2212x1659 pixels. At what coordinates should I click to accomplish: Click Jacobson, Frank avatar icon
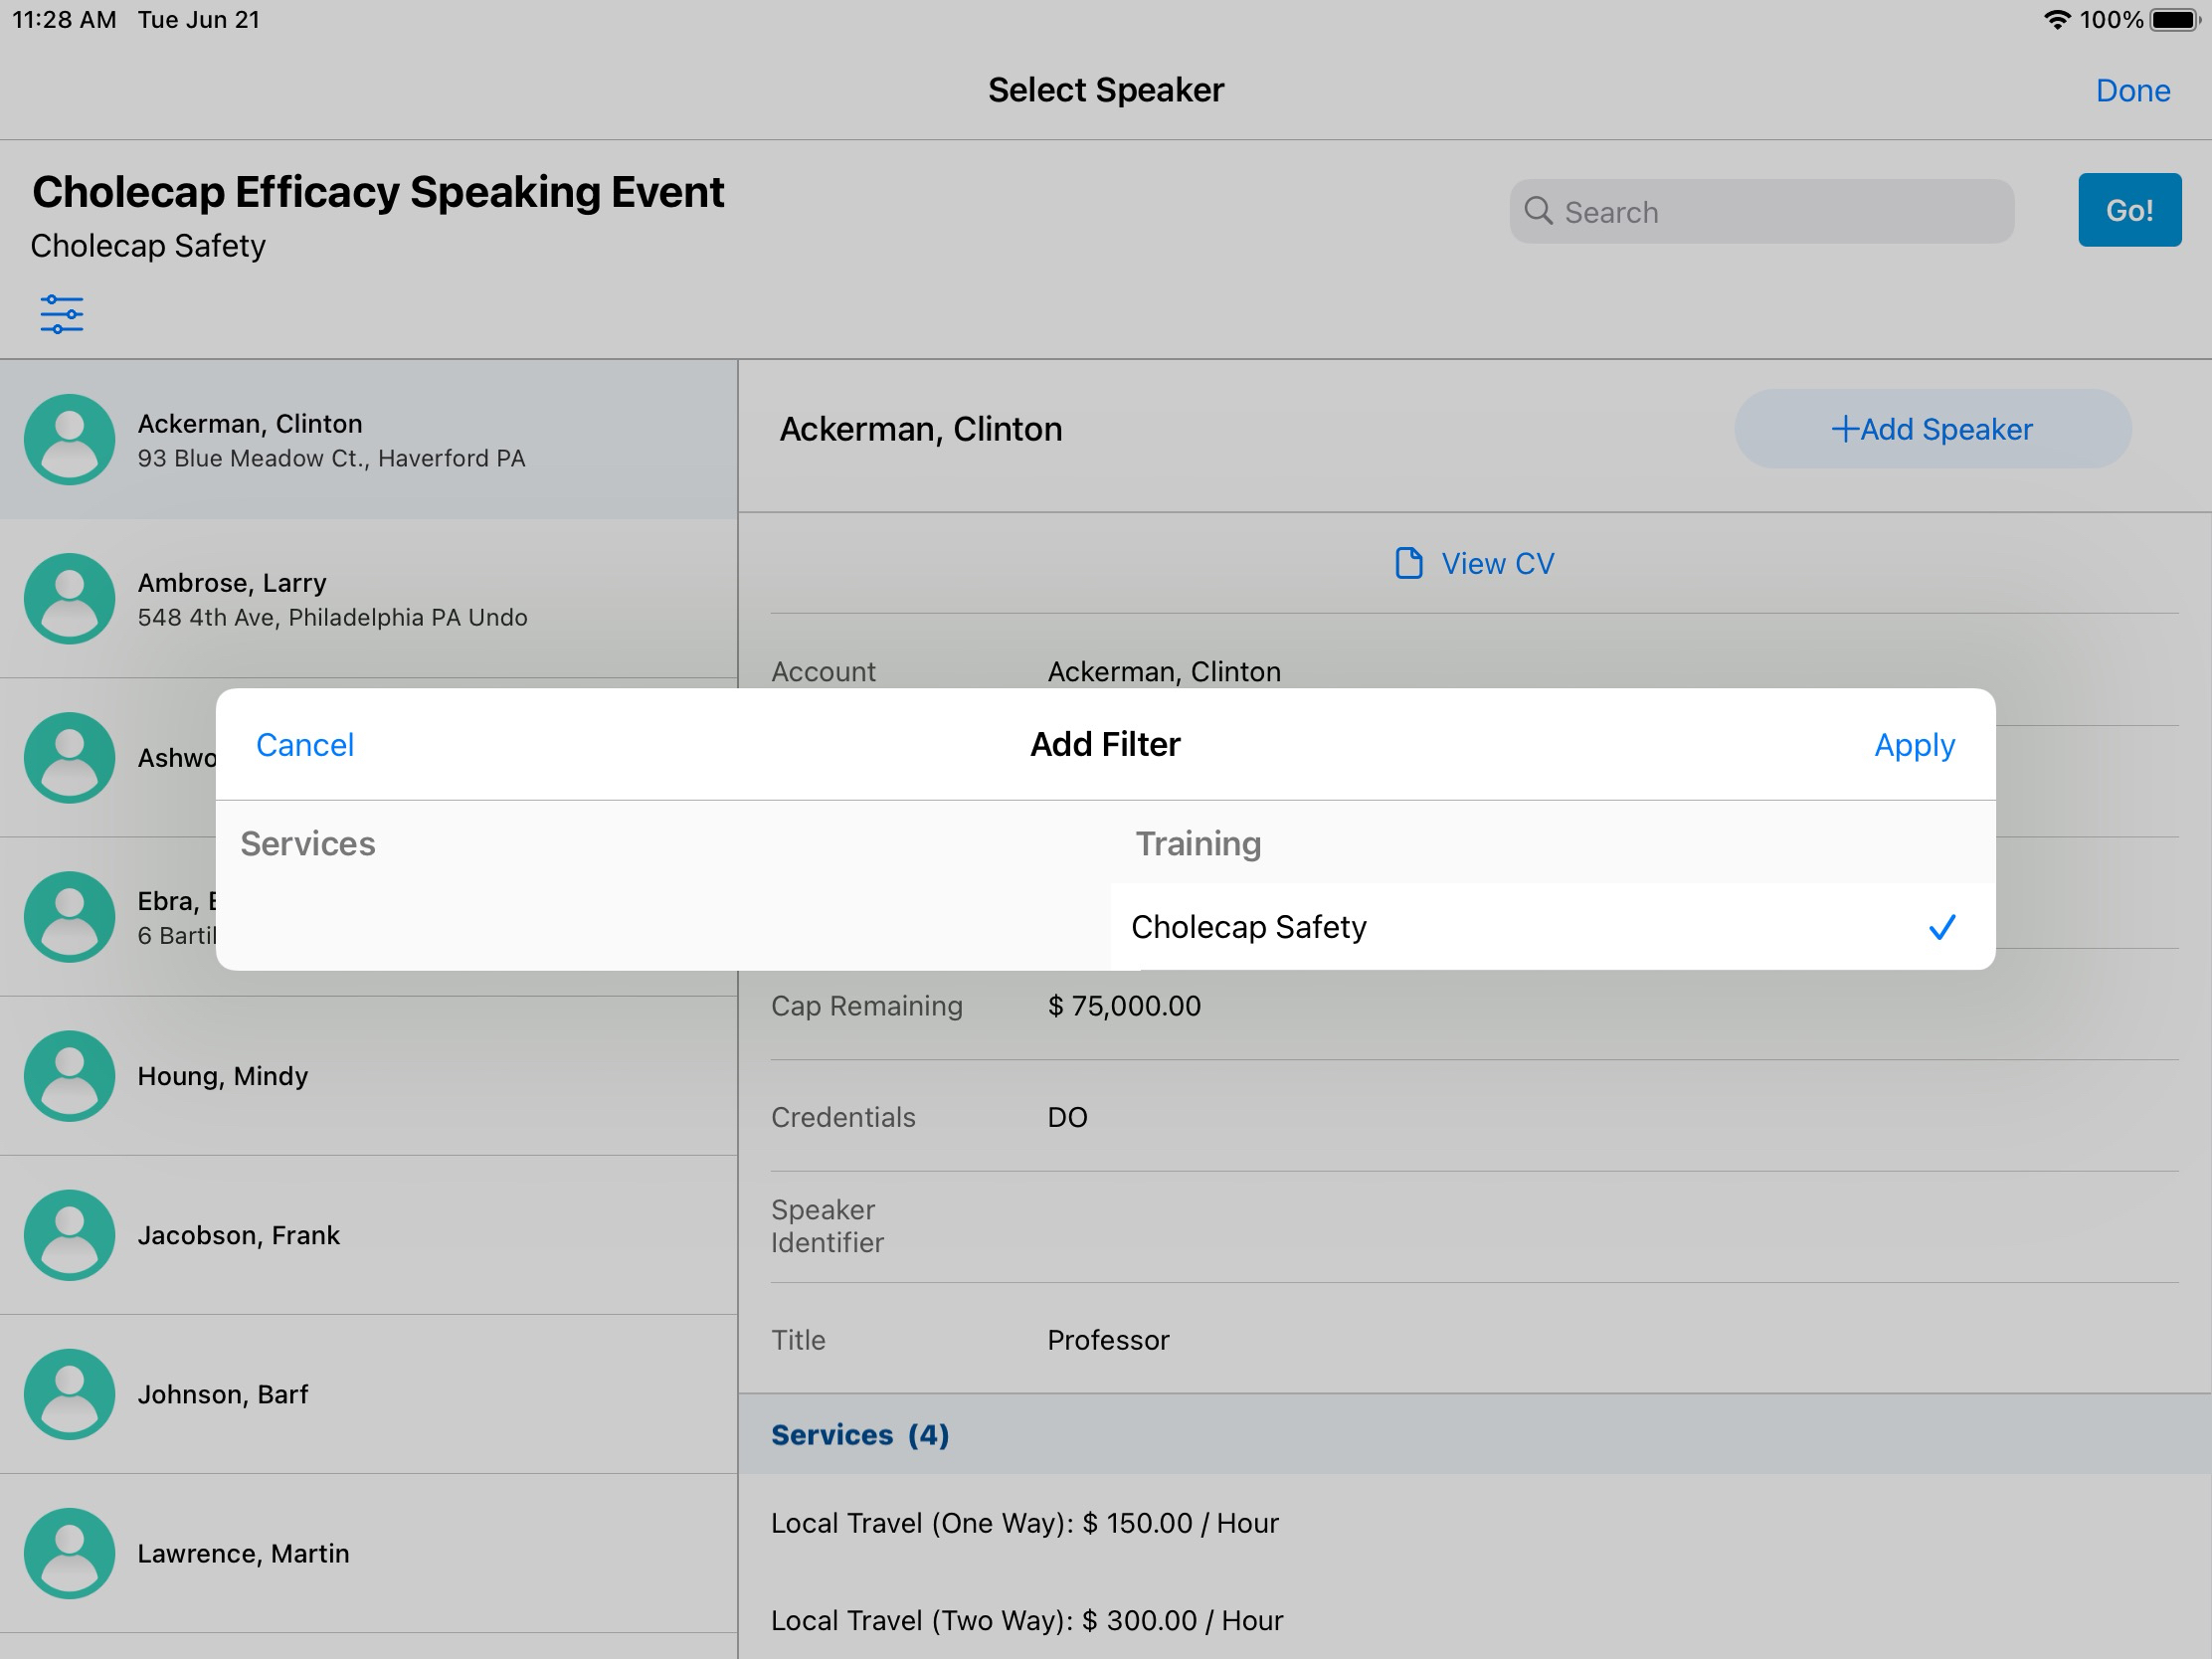coord(69,1235)
